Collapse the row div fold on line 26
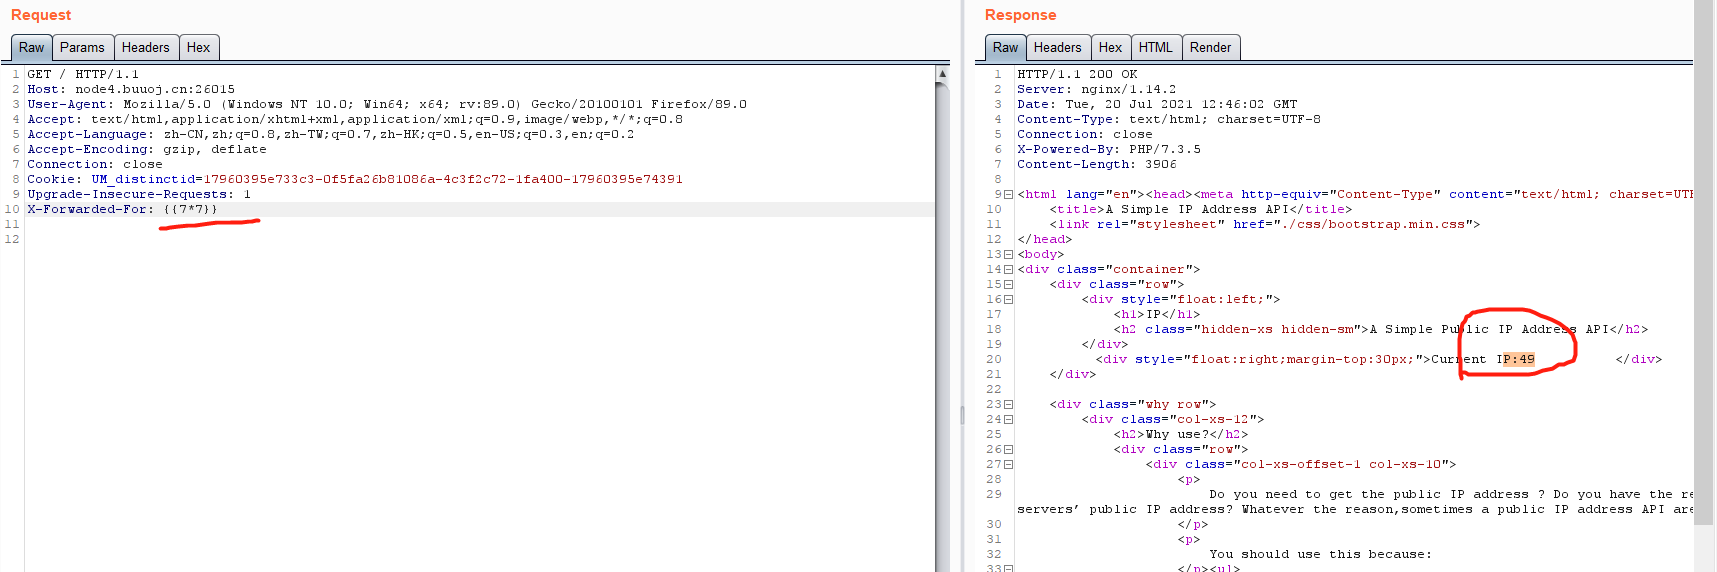 pyautogui.click(x=1008, y=449)
